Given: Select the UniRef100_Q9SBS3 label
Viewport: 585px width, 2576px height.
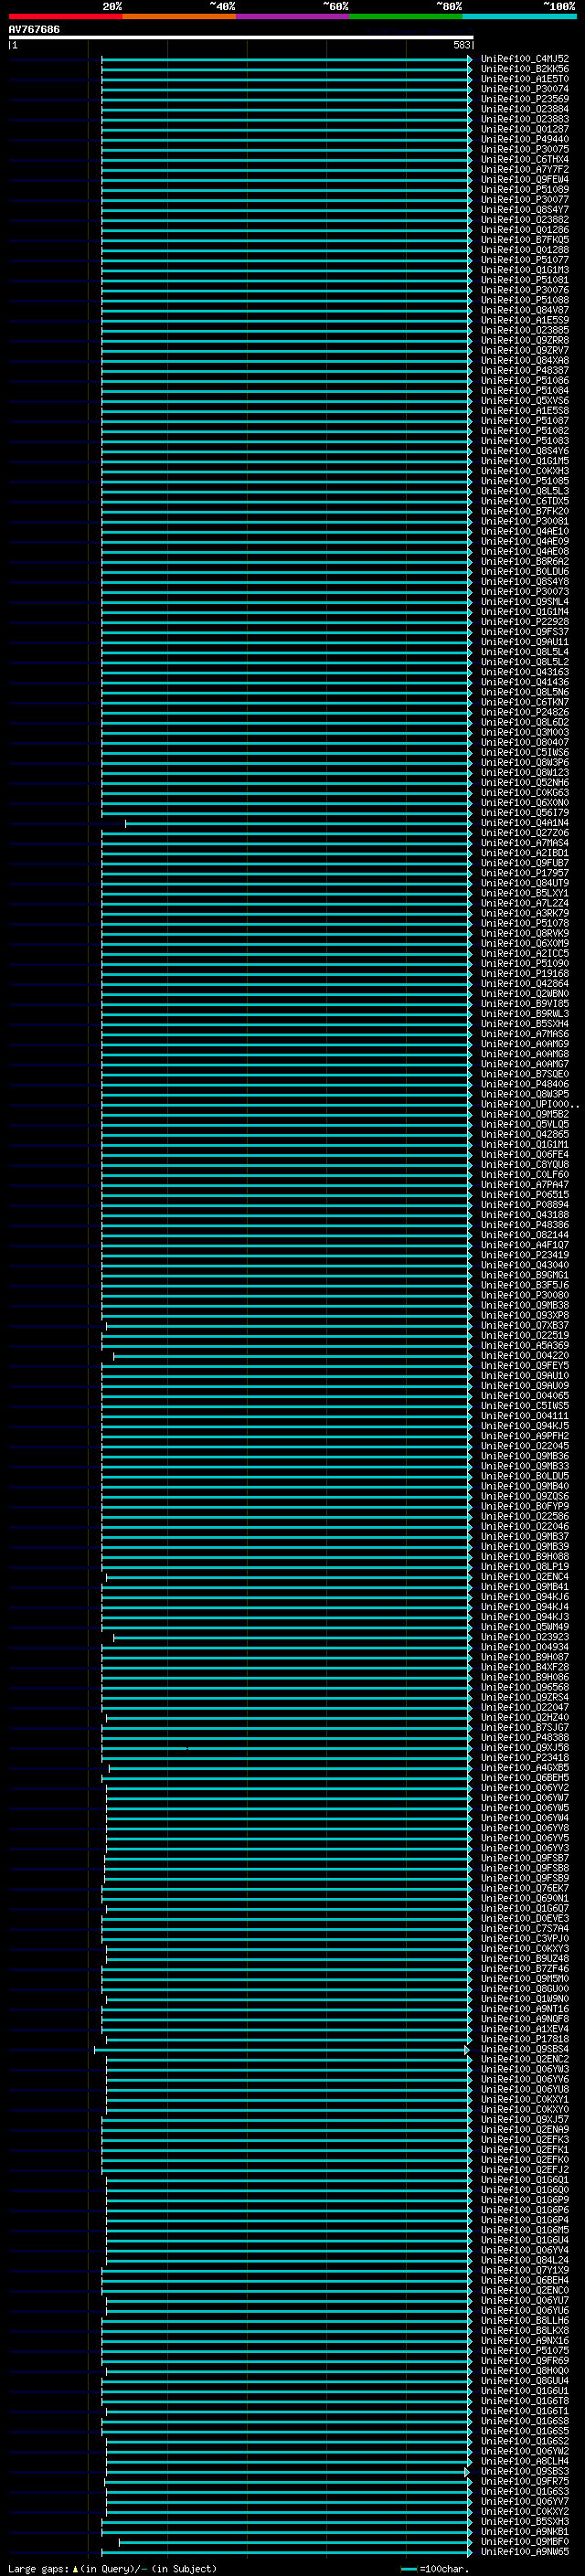Looking at the screenshot, I should [525, 2471].
